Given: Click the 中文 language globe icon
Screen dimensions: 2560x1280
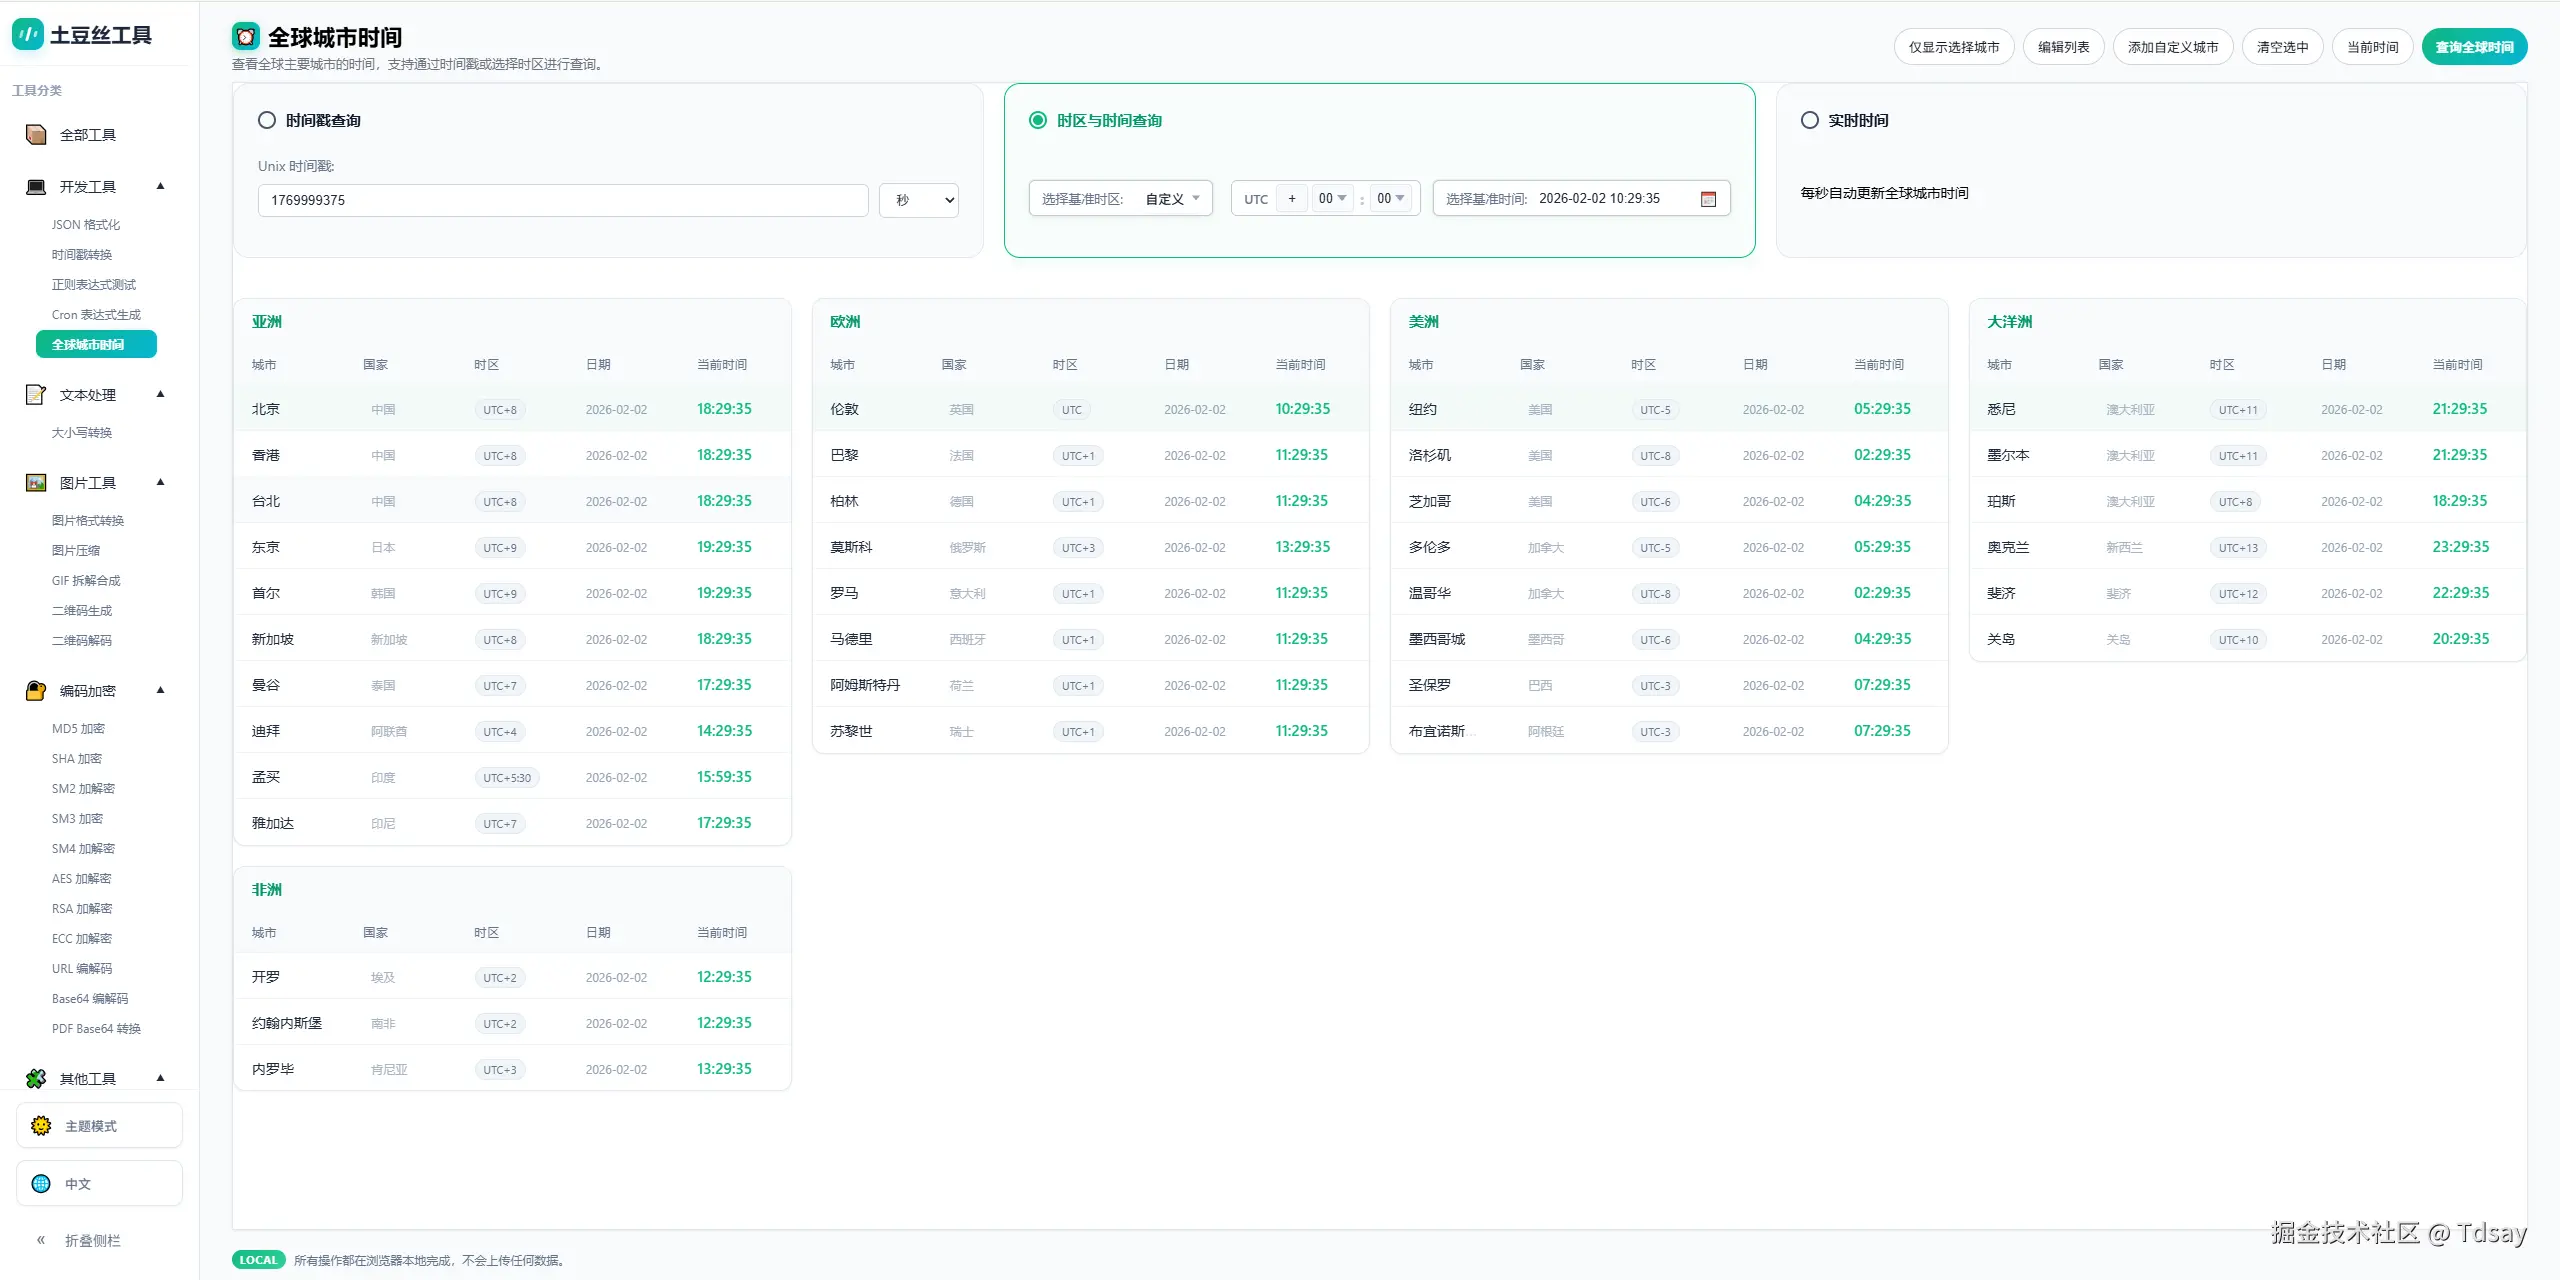Looking at the screenshot, I should [x=41, y=1184].
